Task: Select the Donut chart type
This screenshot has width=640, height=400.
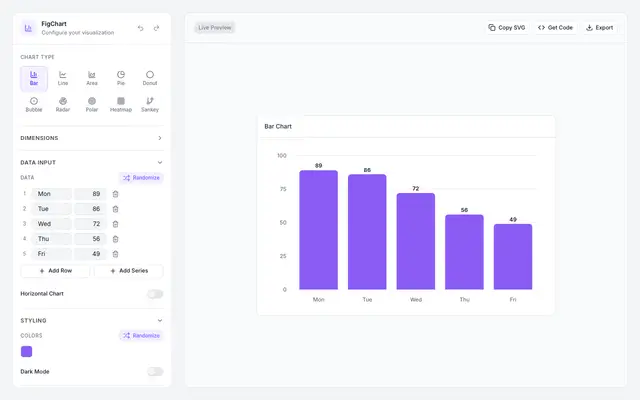Action: coord(150,78)
